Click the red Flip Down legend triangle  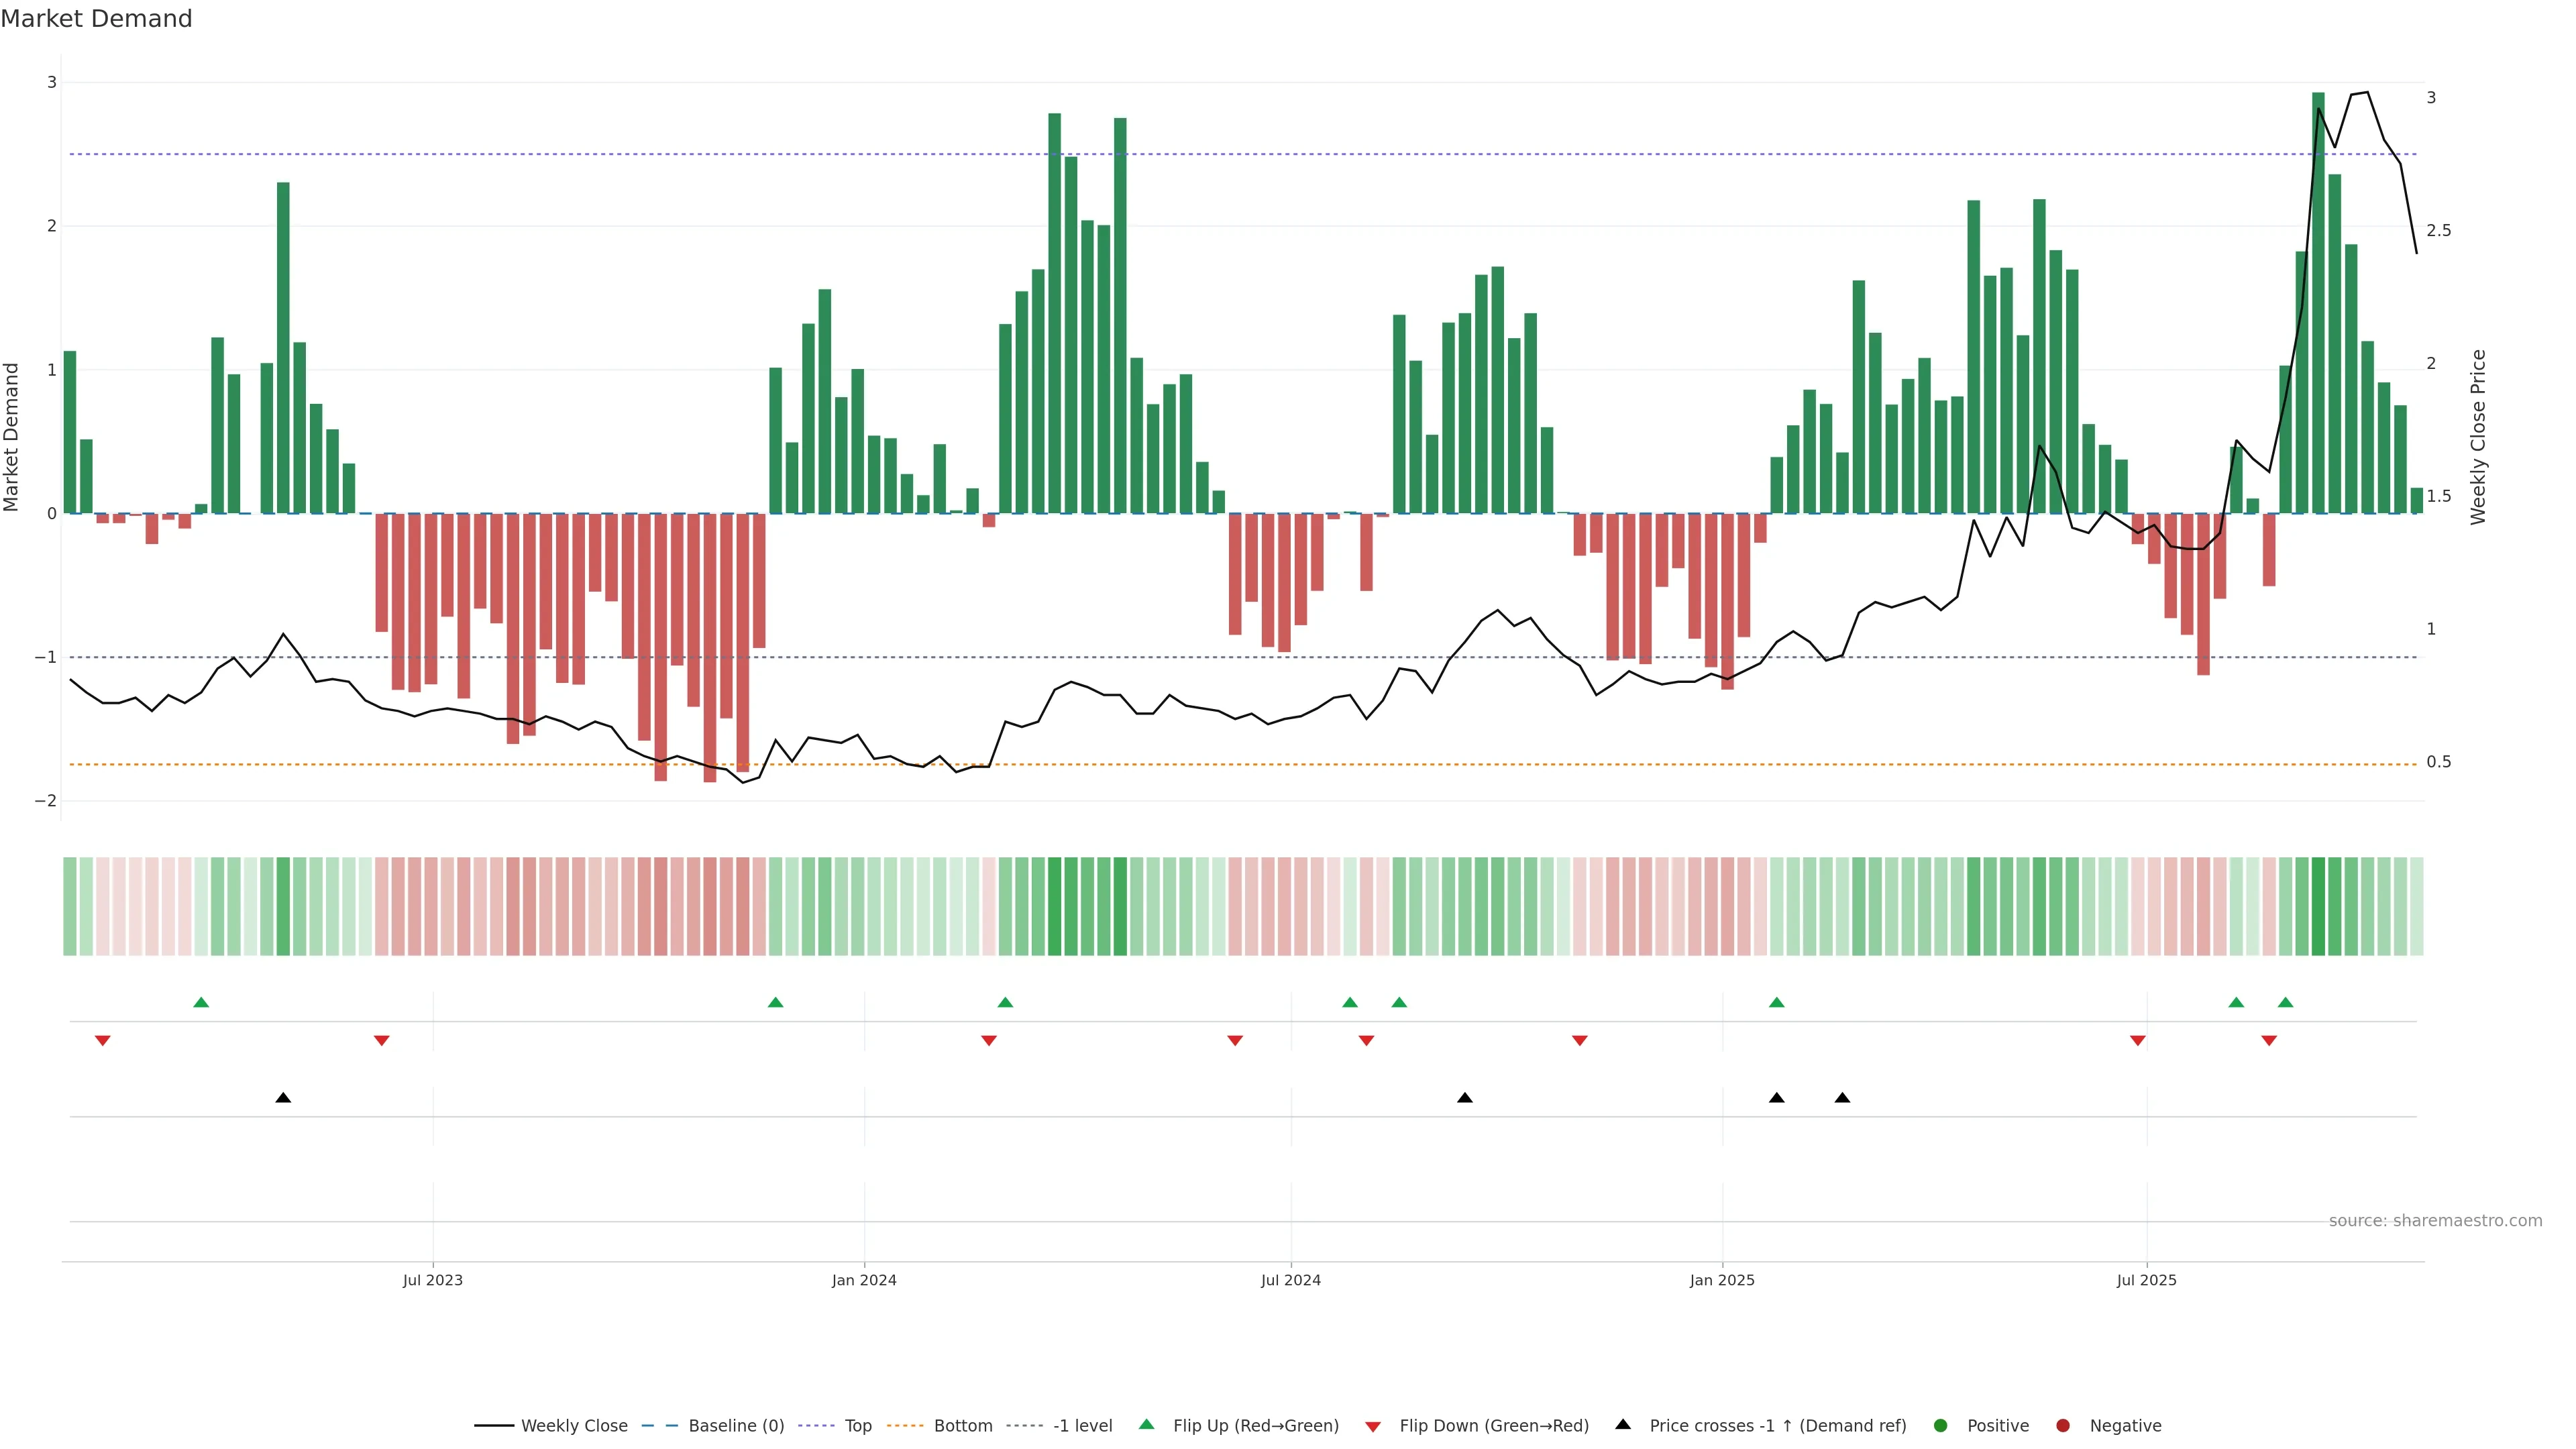point(1373,1427)
